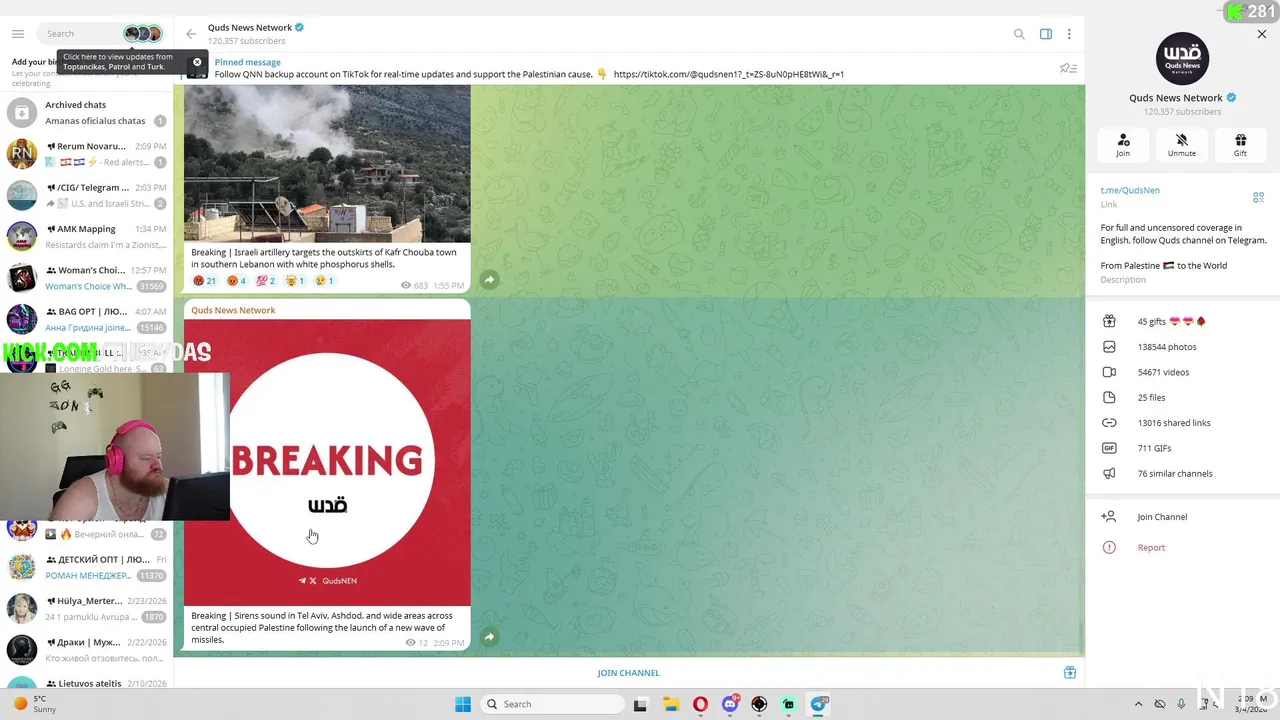Open the Rerum Novaru... chat
The height and width of the screenshot is (720, 1280).
tap(86, 154)
